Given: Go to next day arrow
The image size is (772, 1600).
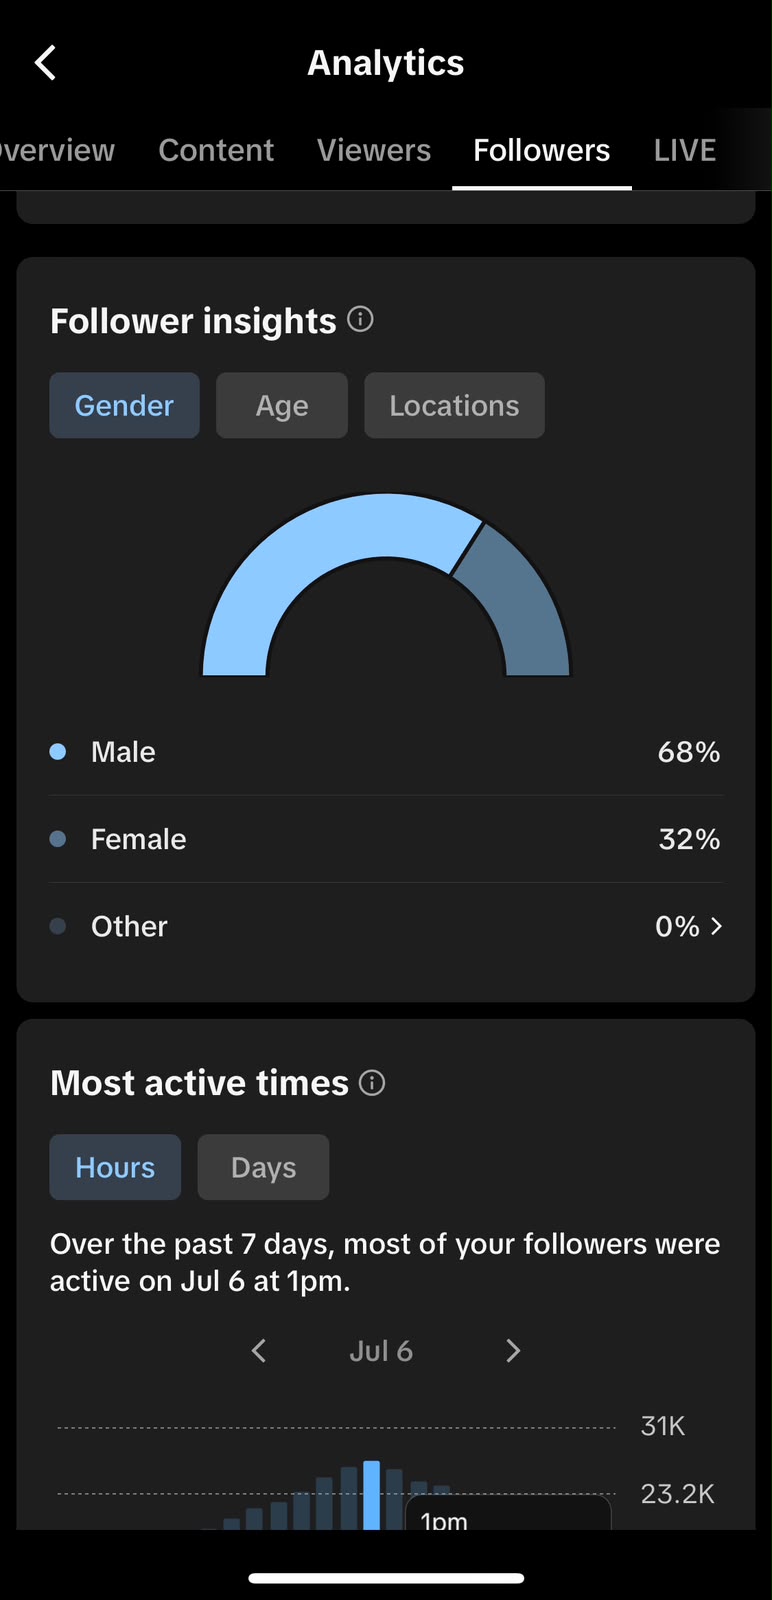Looking at the screenshot, I should (x=513, y=1351).
